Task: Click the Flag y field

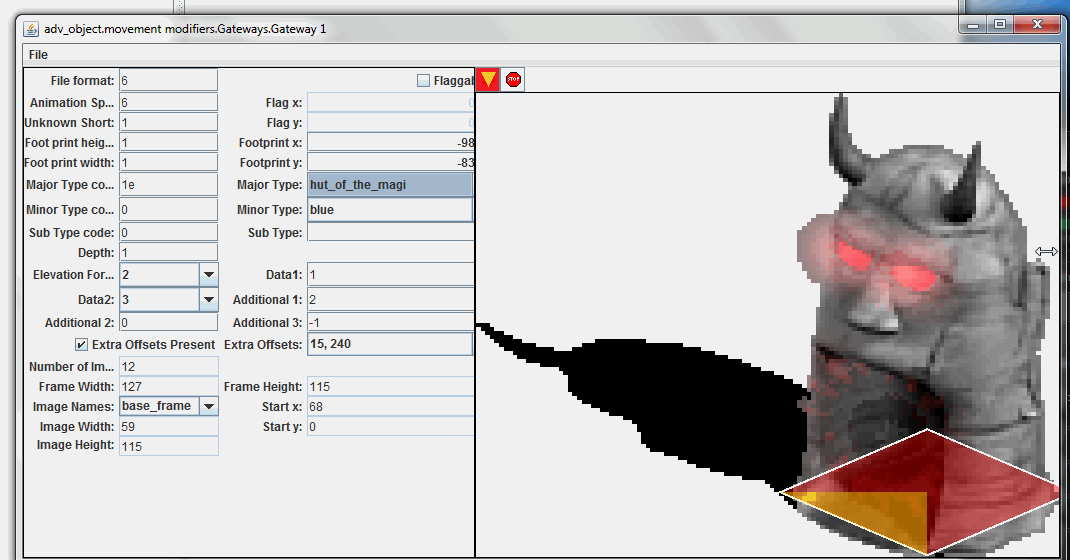Action: pos(390,123)
